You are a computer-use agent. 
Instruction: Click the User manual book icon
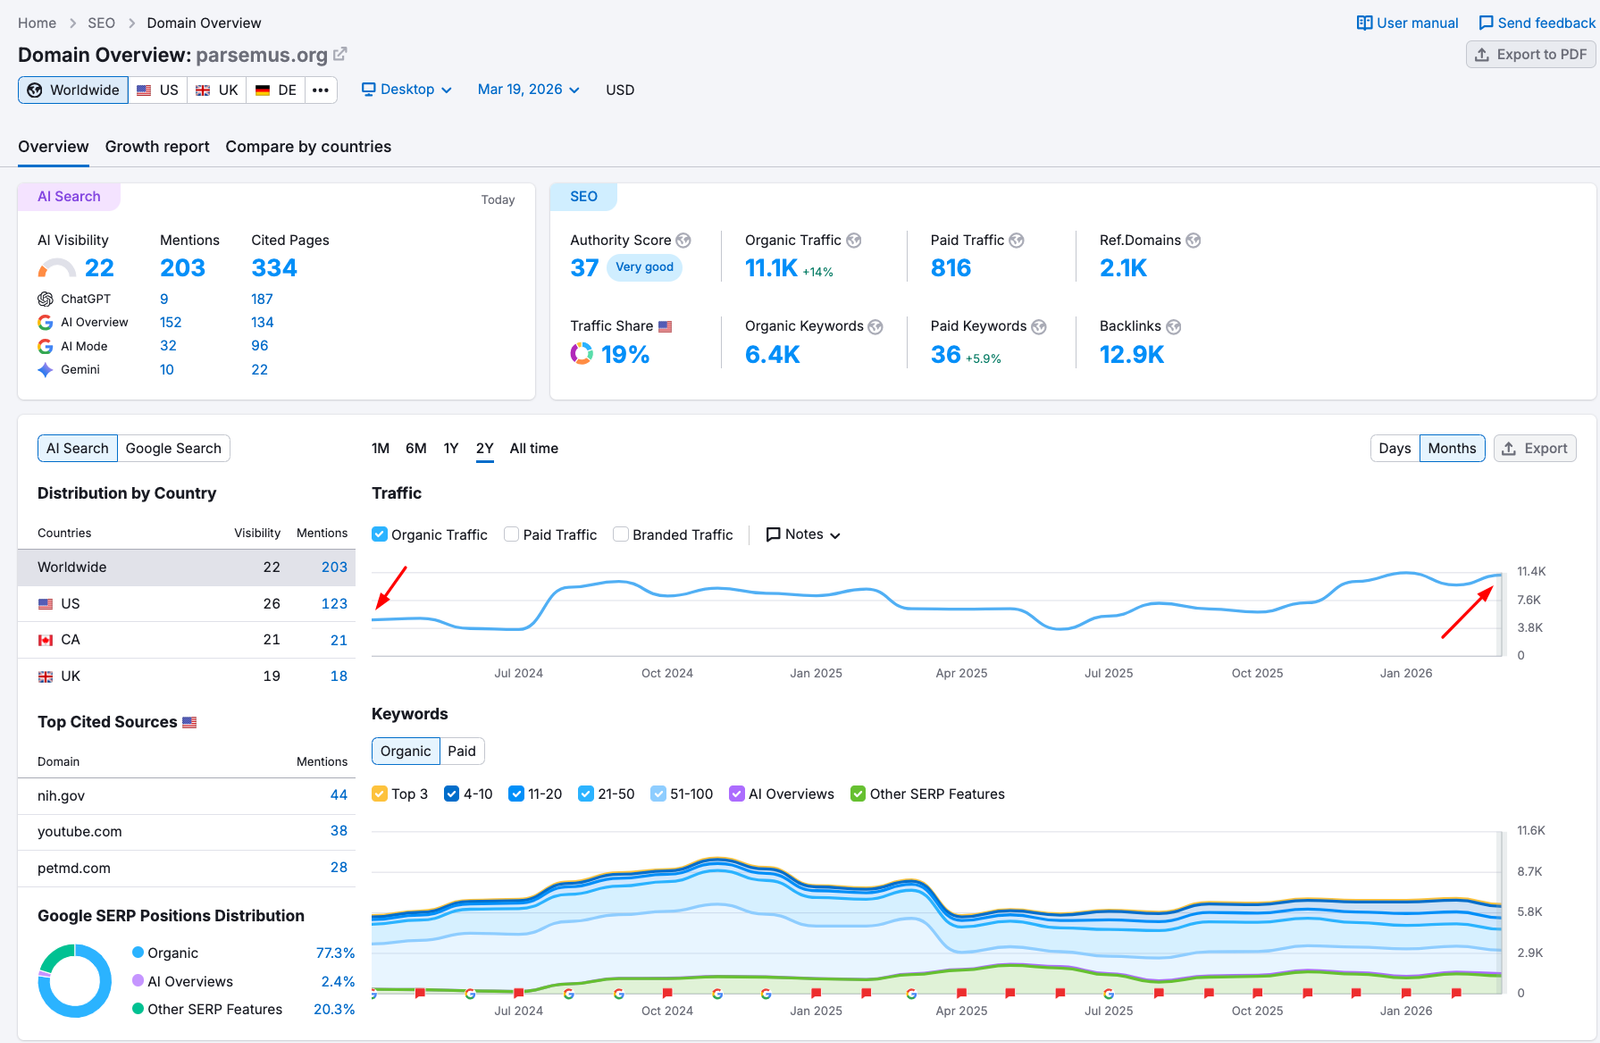pos(1364,23)
